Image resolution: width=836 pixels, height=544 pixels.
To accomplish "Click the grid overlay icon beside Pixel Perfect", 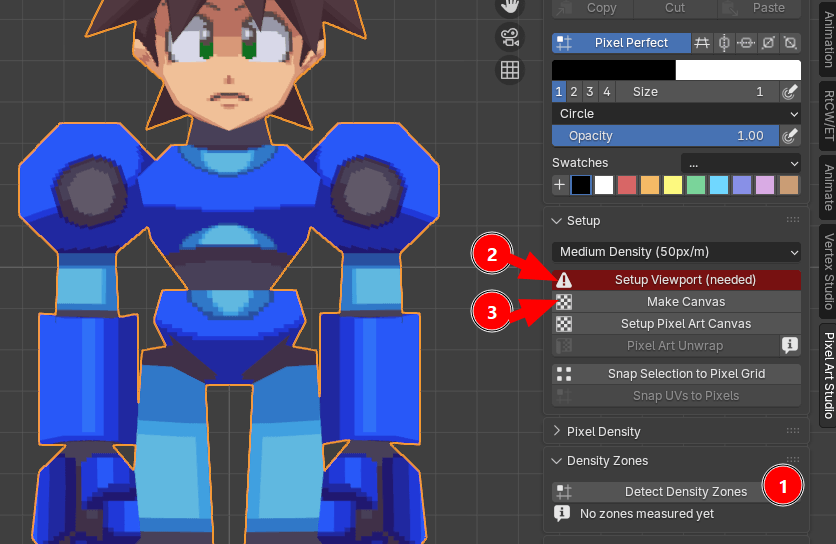I will [702, 43].
